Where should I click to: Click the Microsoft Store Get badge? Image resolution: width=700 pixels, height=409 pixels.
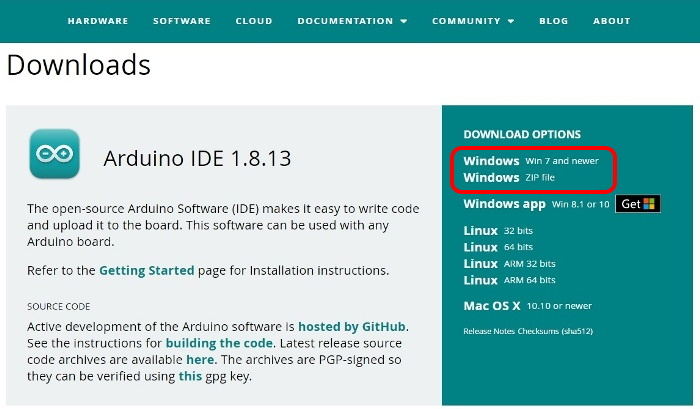coord(638,204)
